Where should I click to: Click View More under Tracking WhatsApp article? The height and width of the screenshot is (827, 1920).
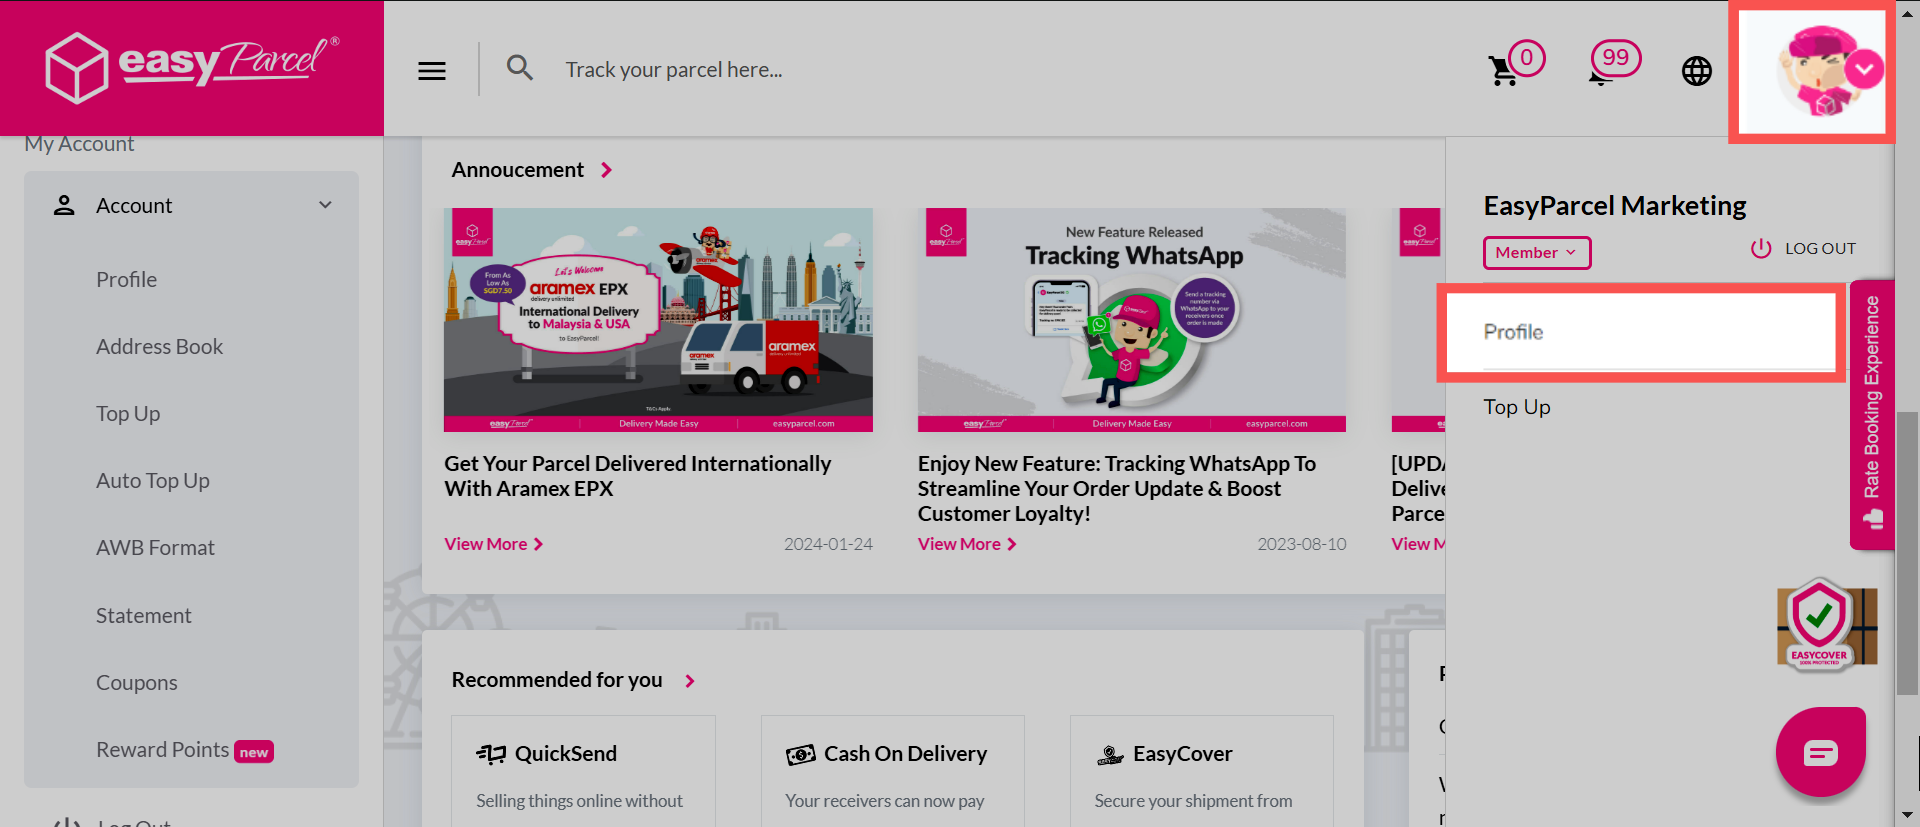[967, 544]
